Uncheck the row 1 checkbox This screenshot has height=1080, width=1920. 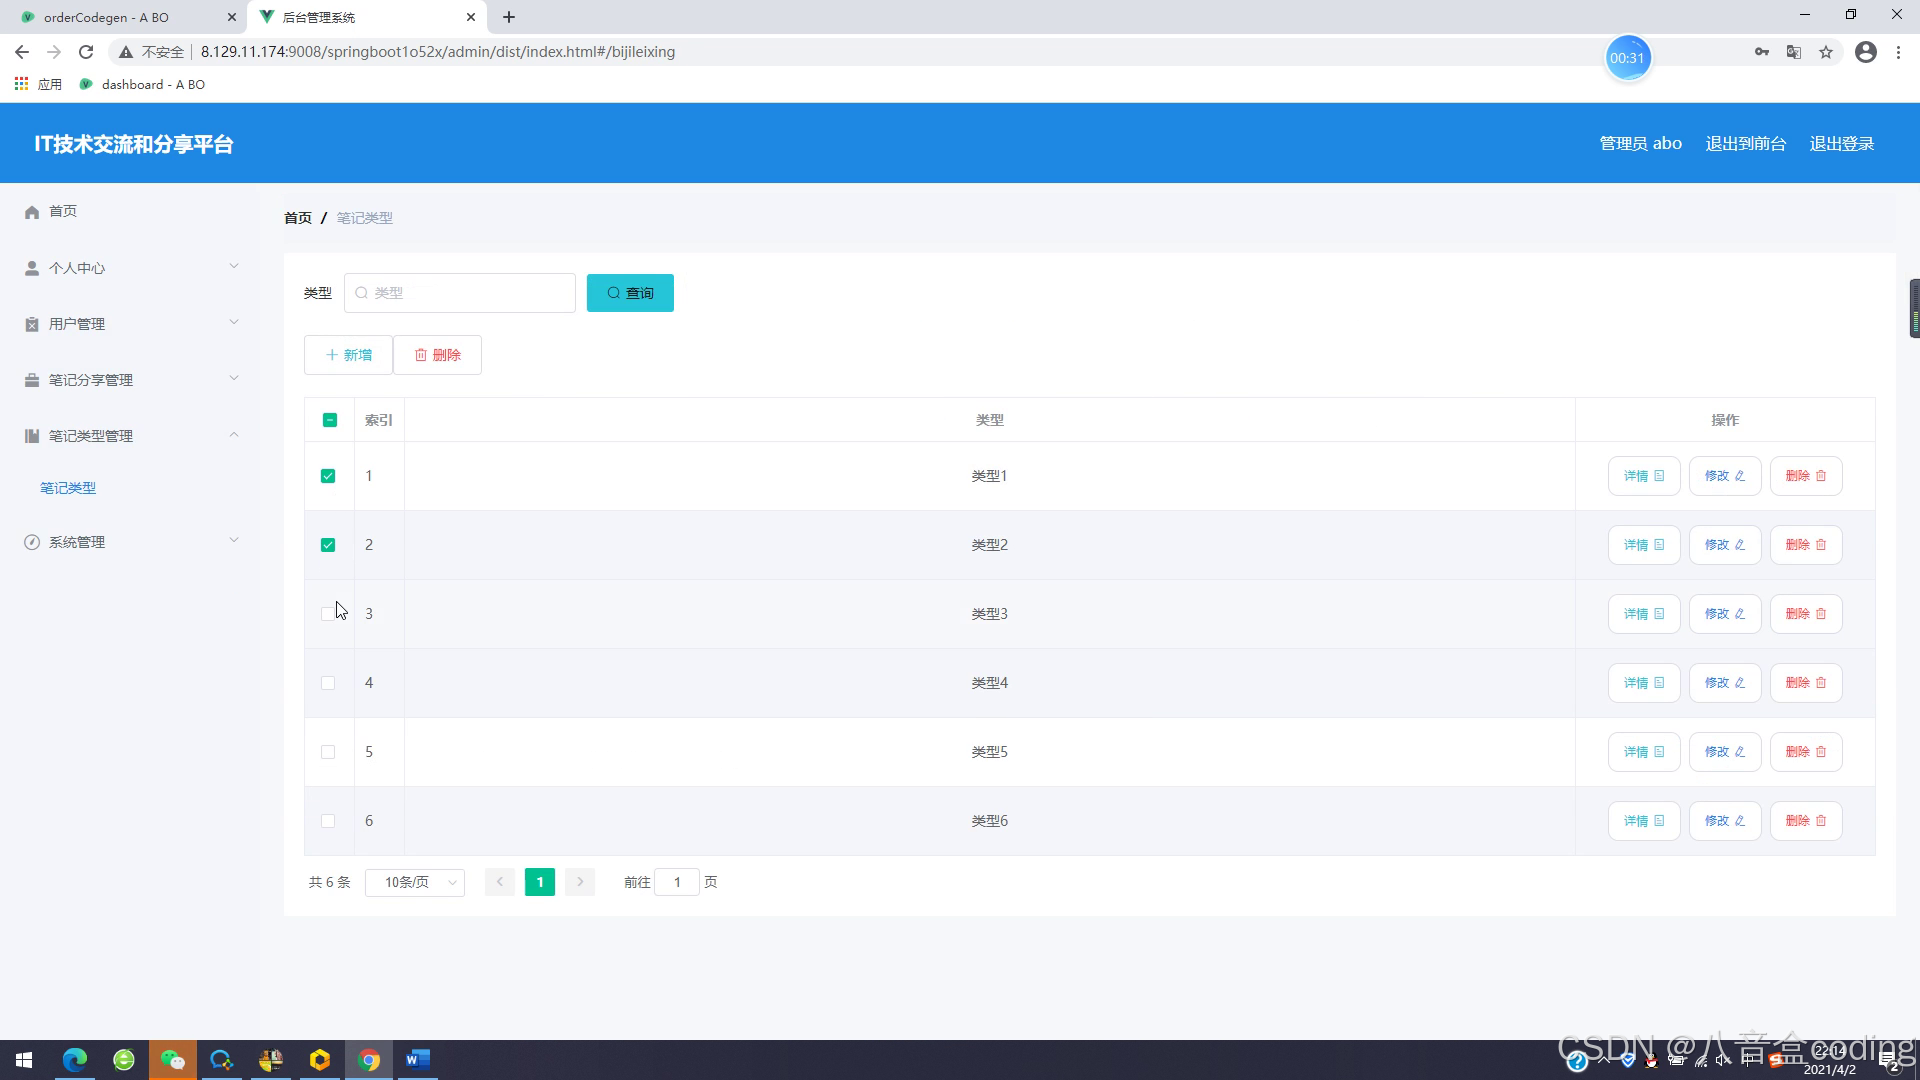tap(328, 476)
